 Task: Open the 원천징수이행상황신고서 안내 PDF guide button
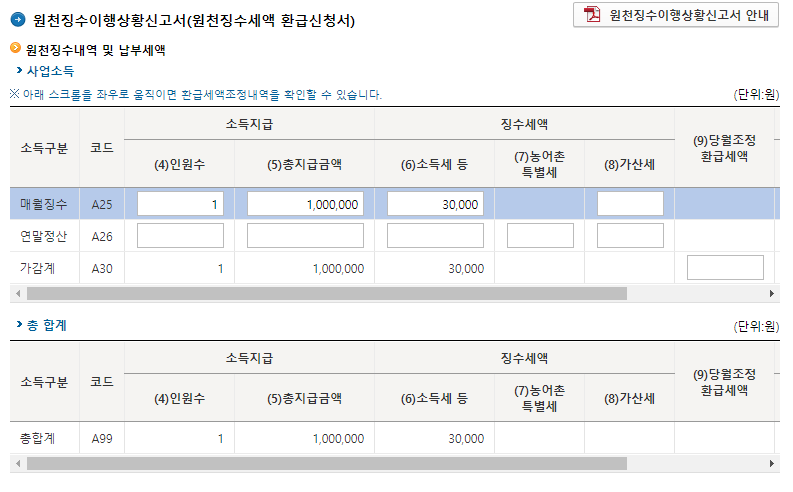[x=676, y=15]
